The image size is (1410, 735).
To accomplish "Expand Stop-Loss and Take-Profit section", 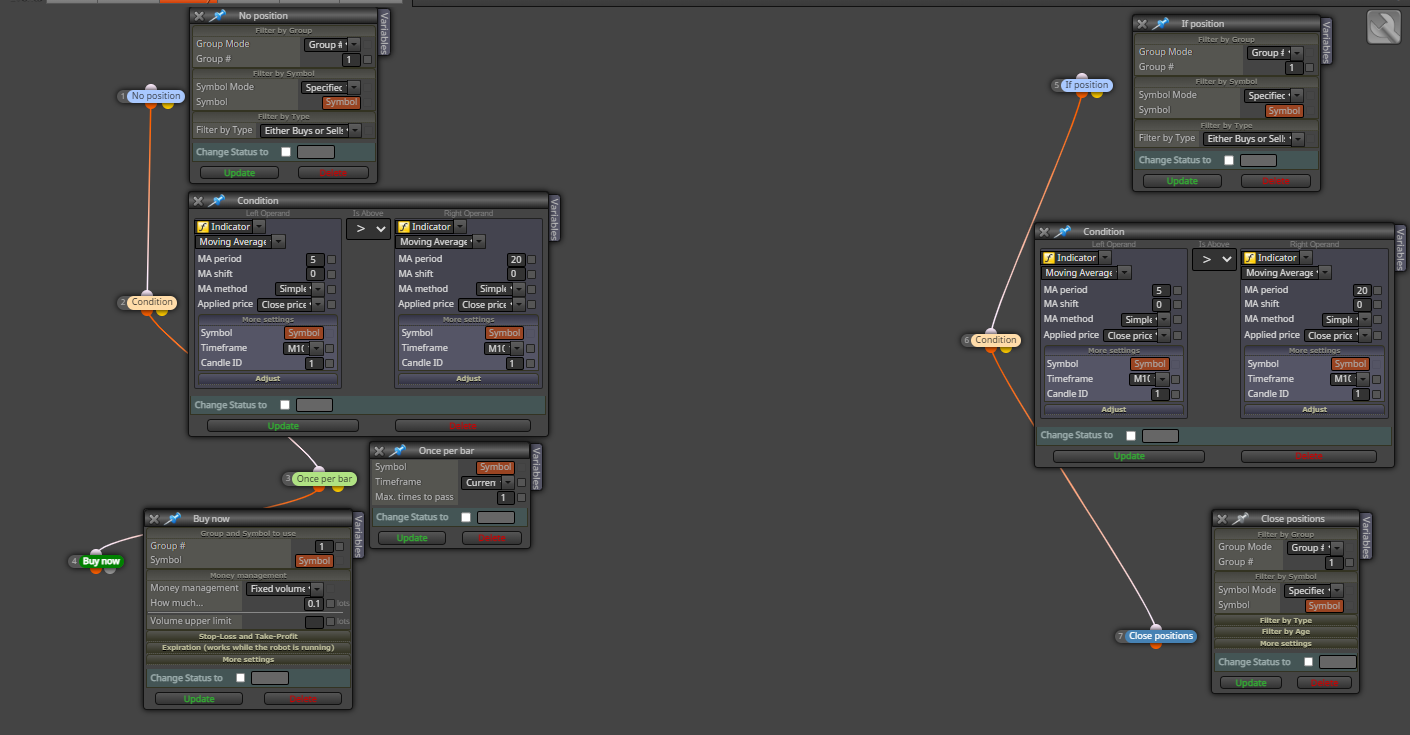I will (249, 636).
